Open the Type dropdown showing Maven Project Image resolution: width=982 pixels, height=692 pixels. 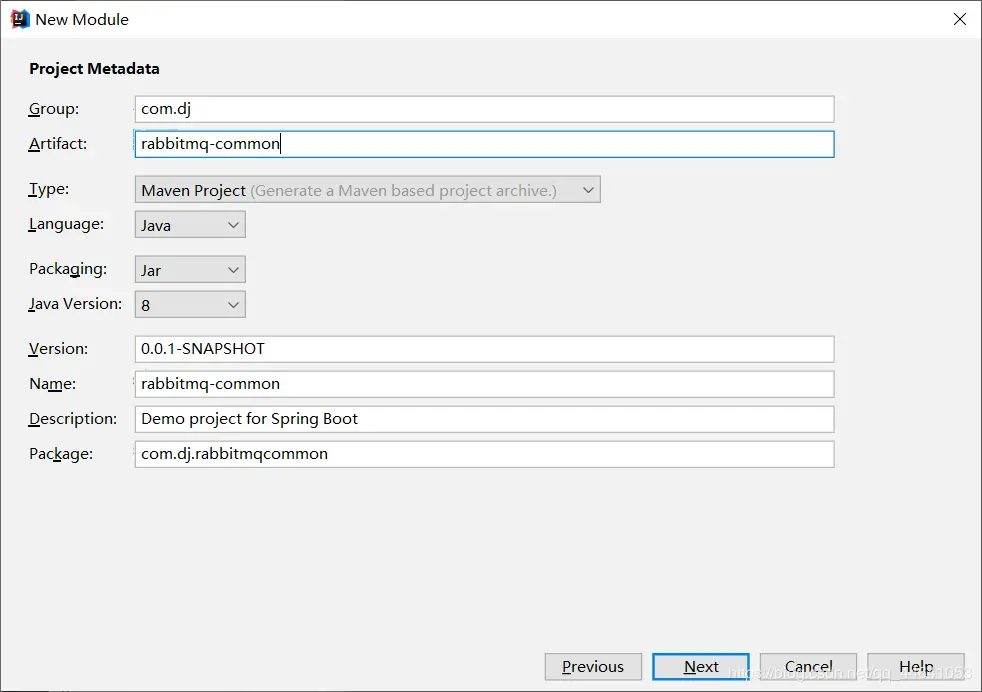point(368,190)
